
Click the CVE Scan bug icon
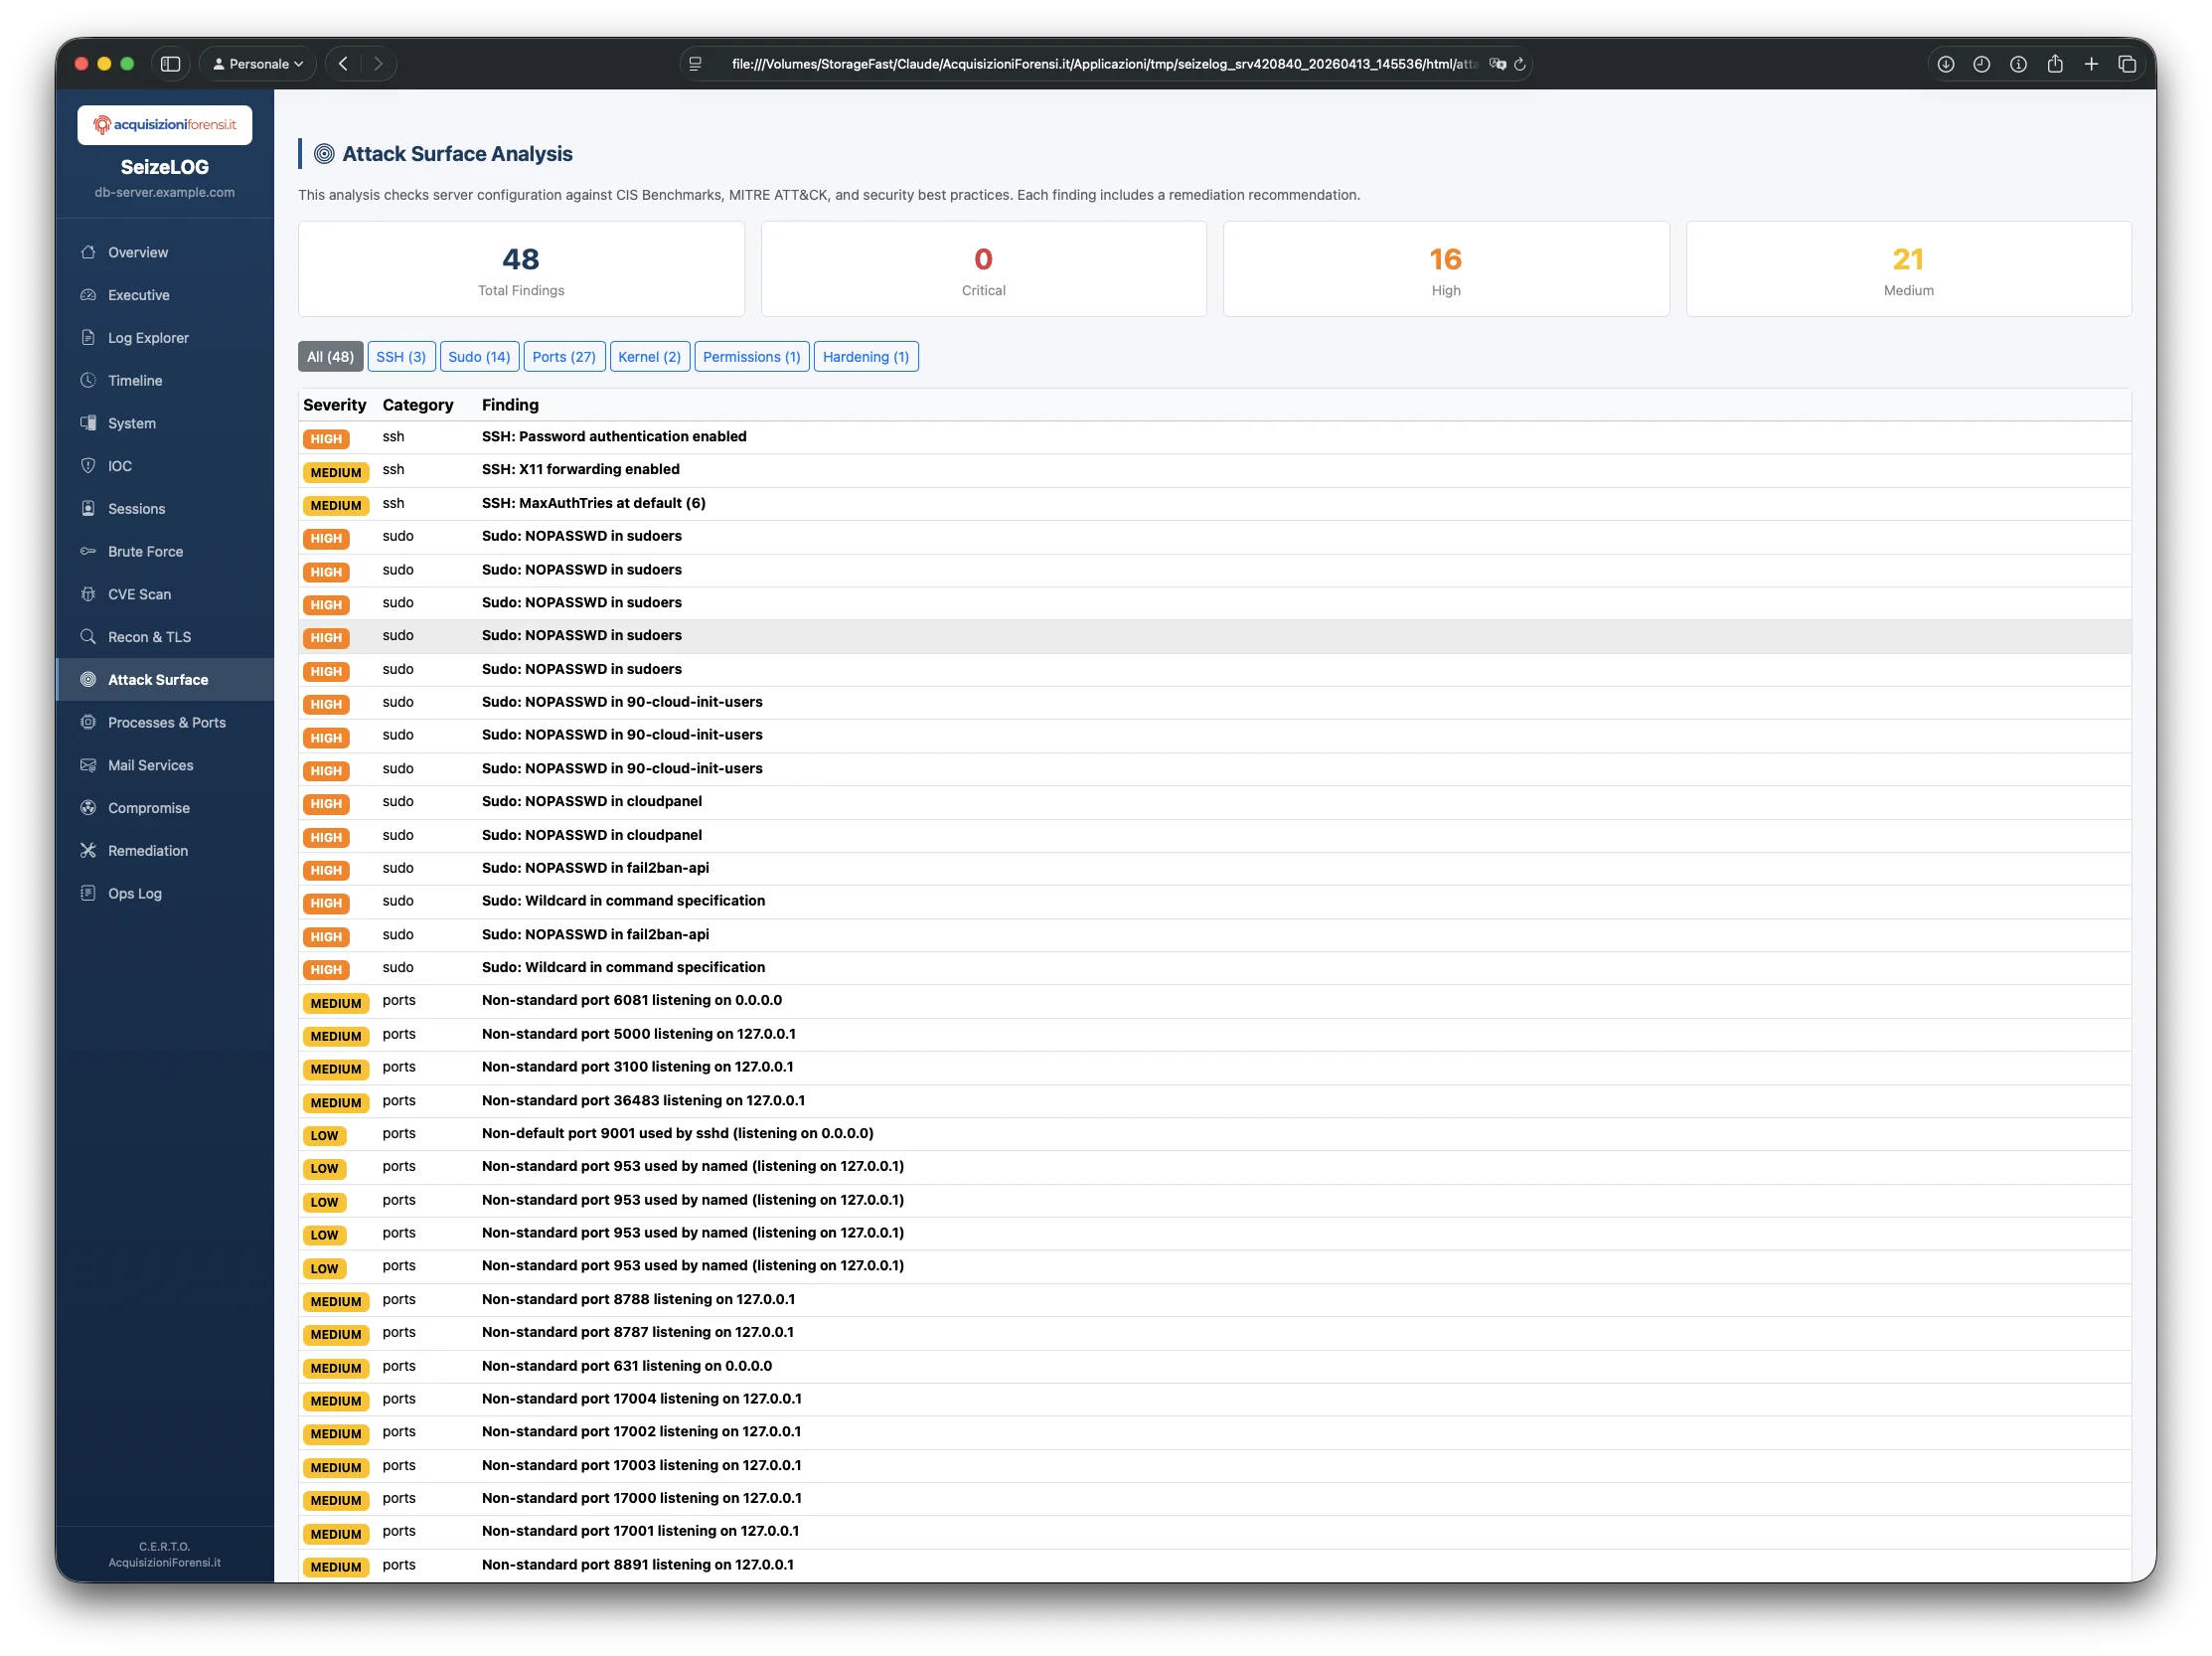[88, 594]
